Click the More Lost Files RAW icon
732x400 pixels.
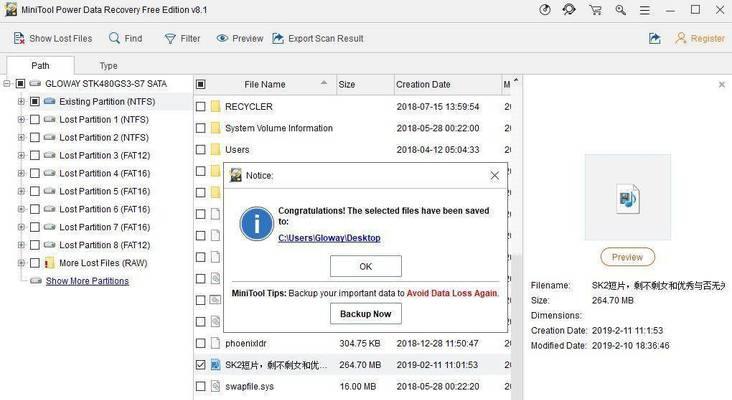(x=49, y=263)
